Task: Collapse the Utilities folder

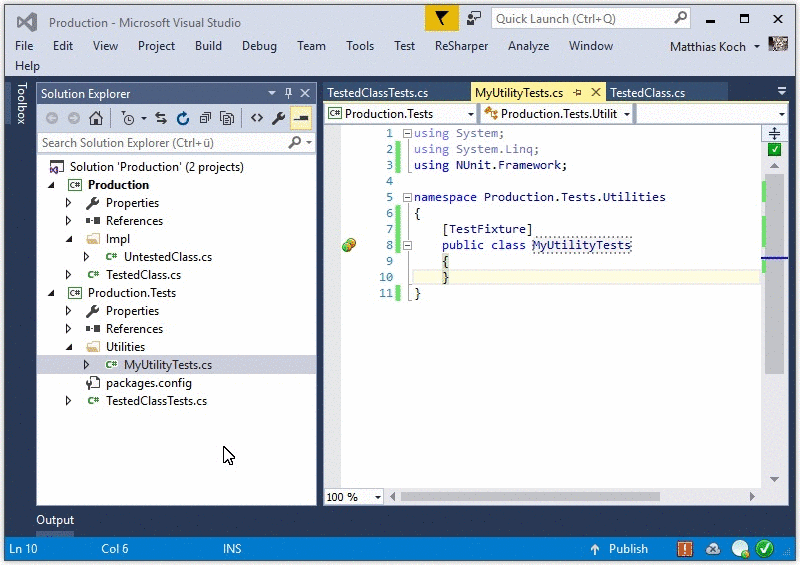Action: [69, 347]
